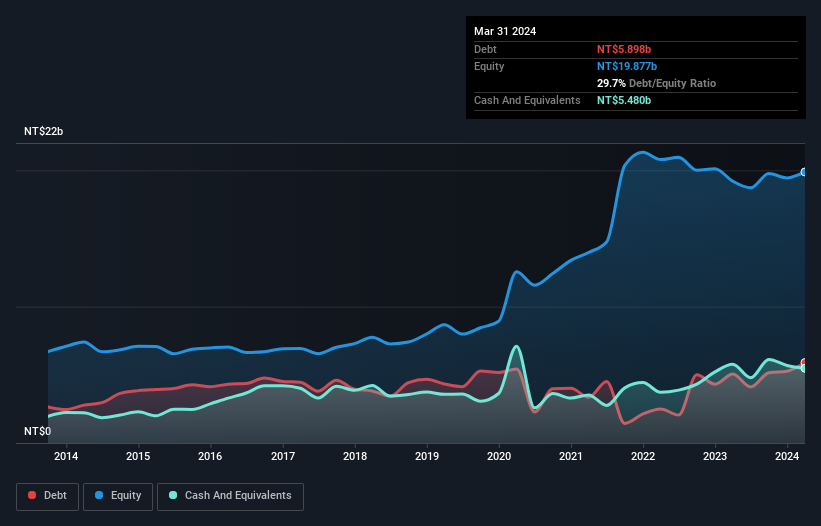Click the Equity label in tooltip
The image size is (821, 526).
pos(489,66)
